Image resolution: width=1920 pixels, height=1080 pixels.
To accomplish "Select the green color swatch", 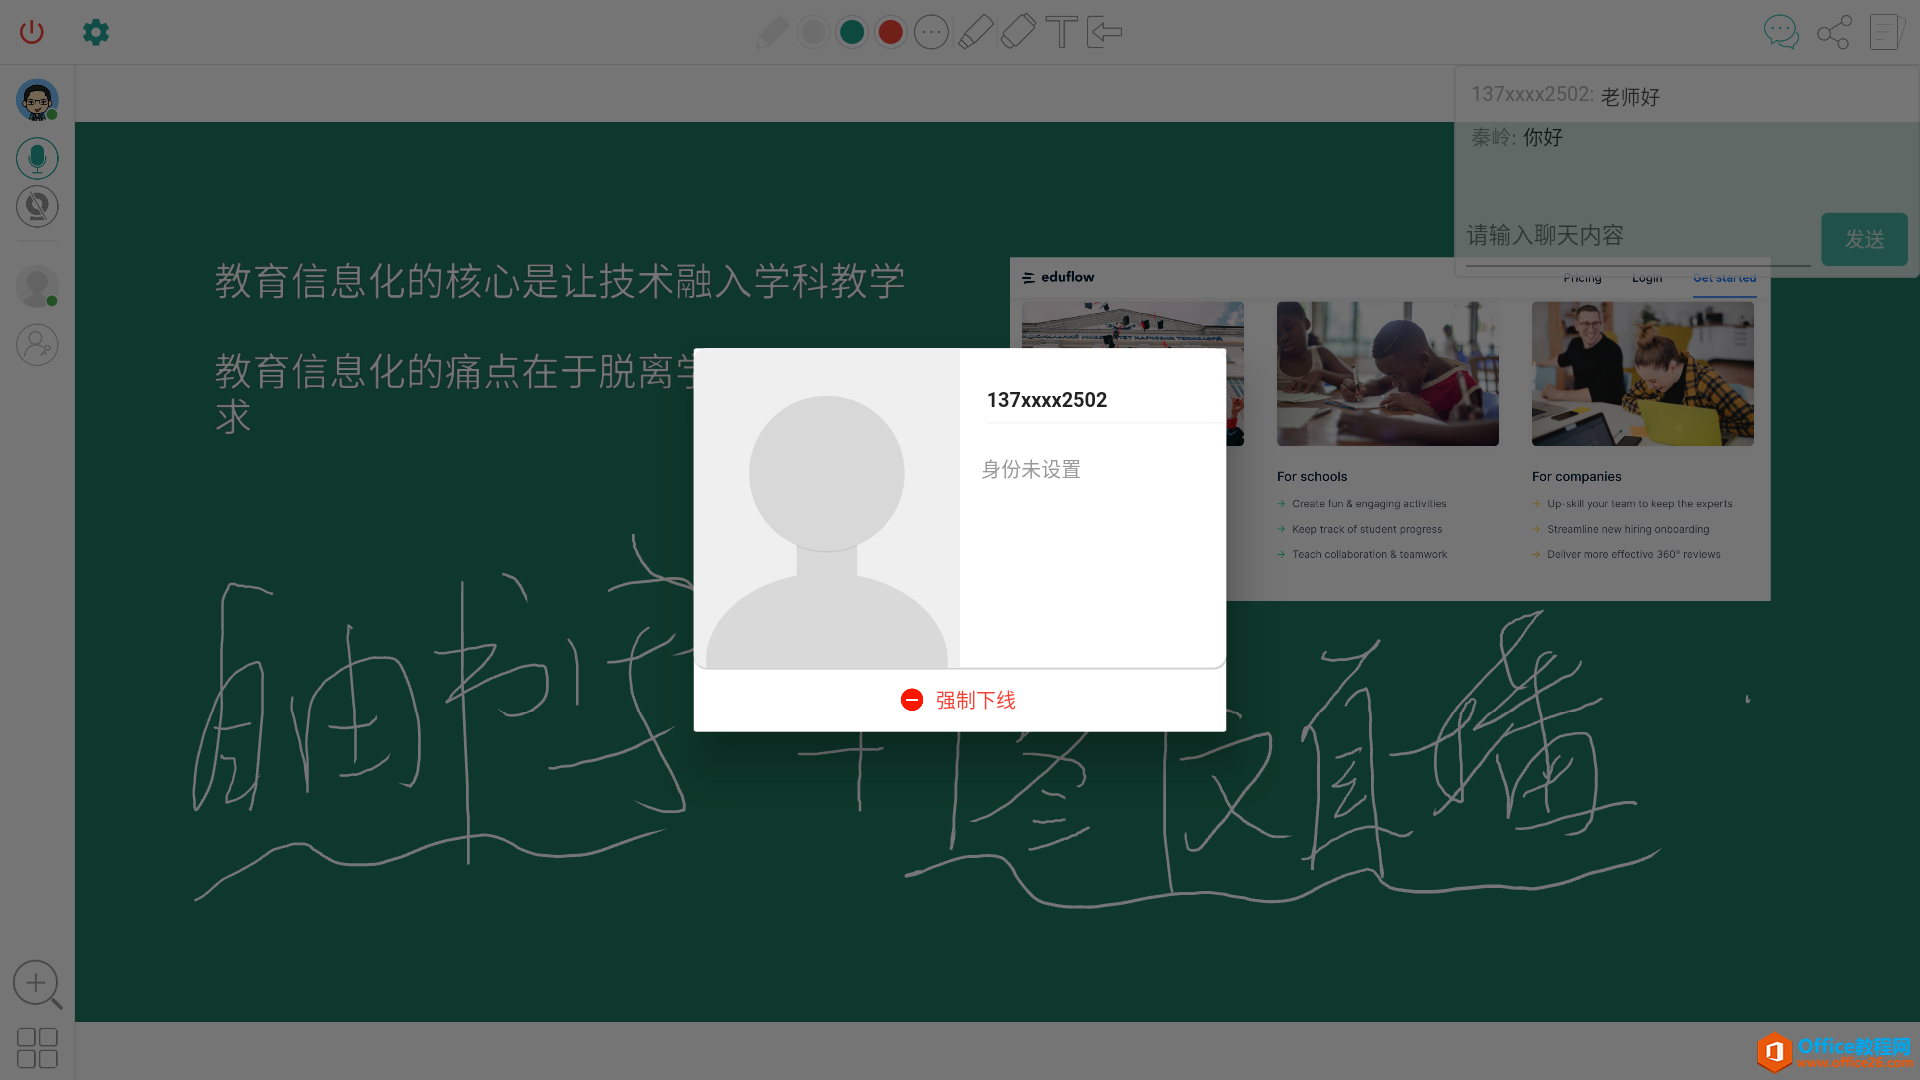I will click(x=851, y=32).
